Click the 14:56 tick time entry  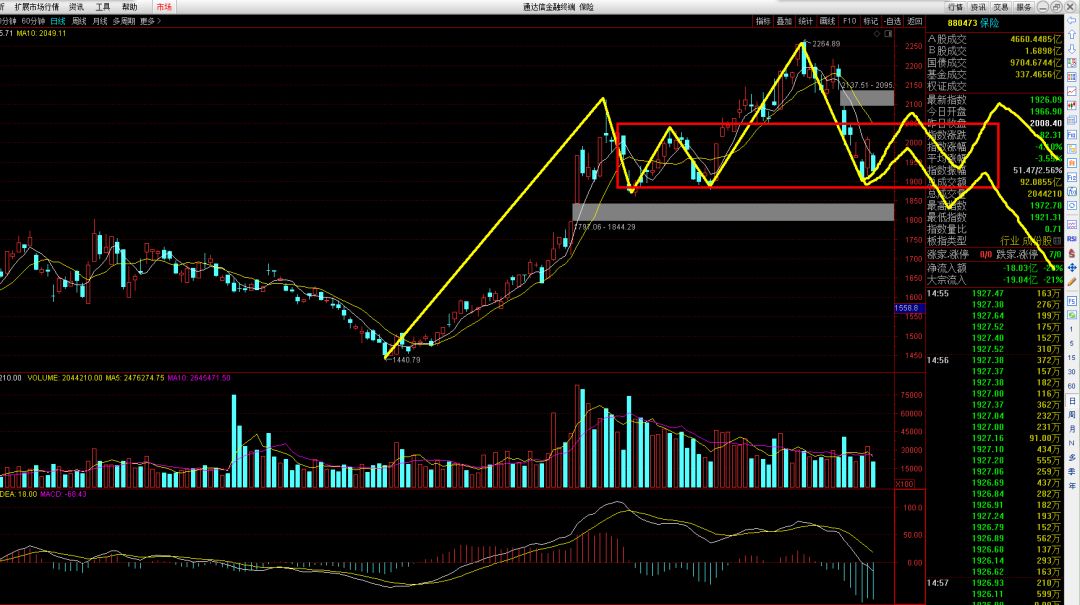point(937,360)
